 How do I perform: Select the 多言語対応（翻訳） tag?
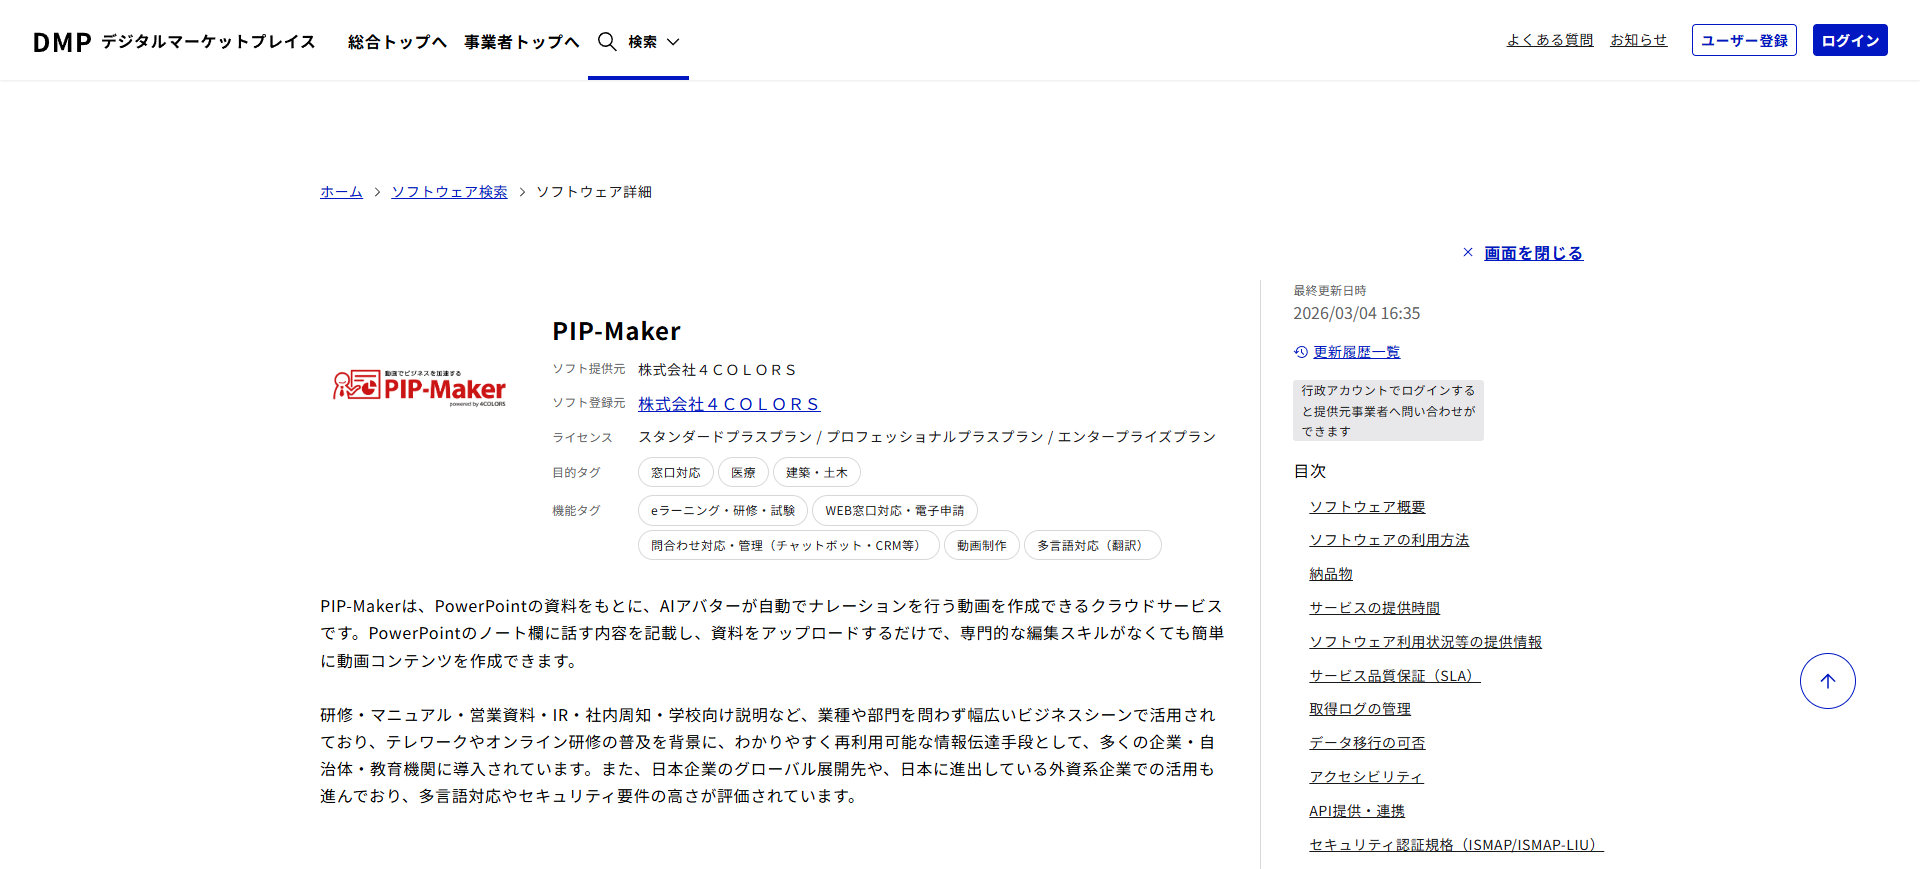(1093, 546)
